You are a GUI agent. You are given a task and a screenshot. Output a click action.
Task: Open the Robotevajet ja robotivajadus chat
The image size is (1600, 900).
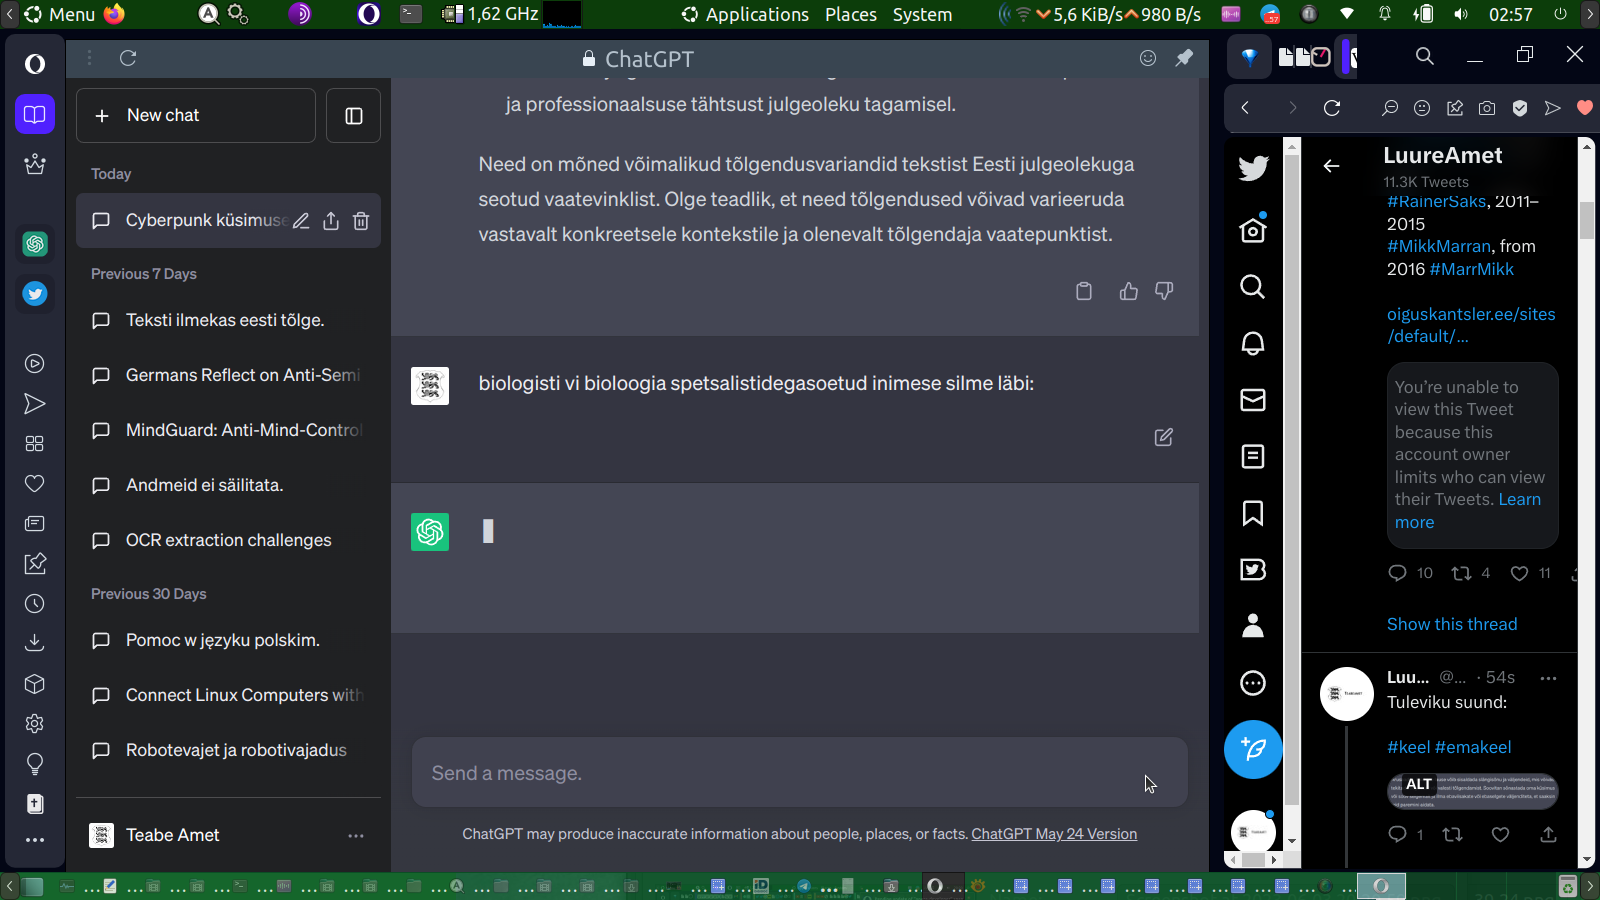click(x=228, y=751)
